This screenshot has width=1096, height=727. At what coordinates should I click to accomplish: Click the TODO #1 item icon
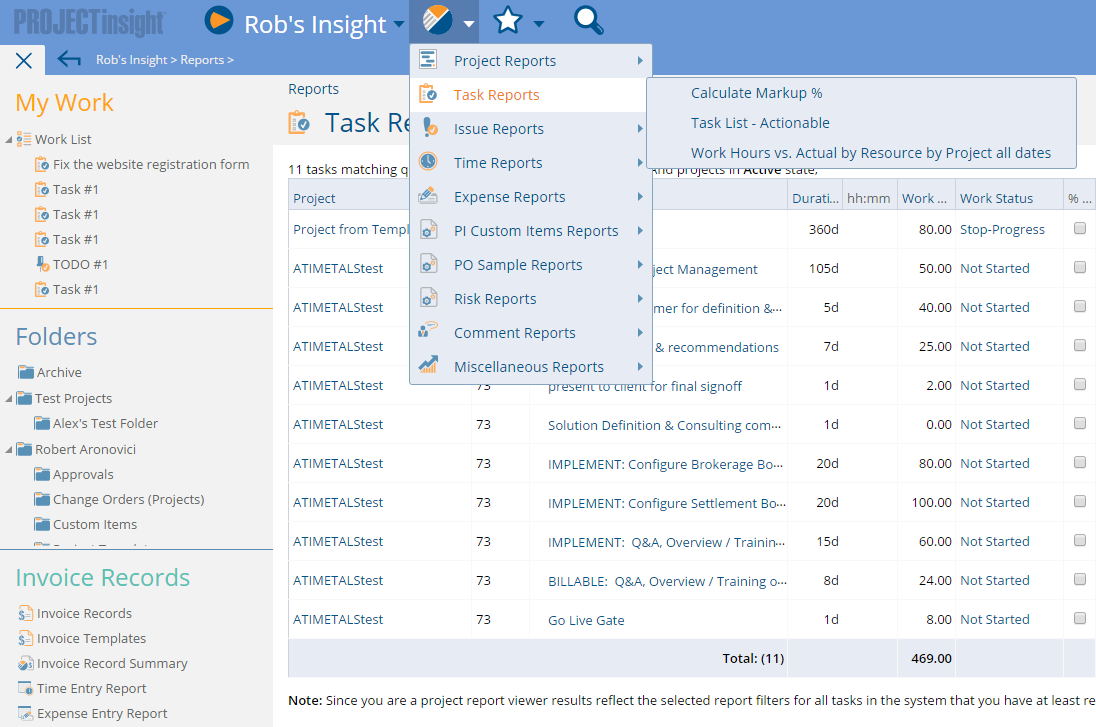pyautogui.click(x=41, y=264)
